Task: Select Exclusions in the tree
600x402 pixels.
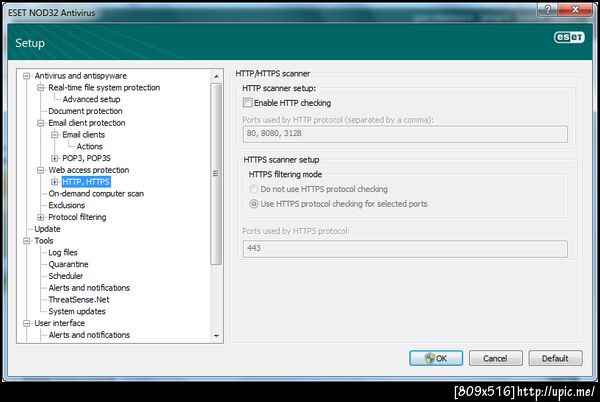Action: pos(67,205)
